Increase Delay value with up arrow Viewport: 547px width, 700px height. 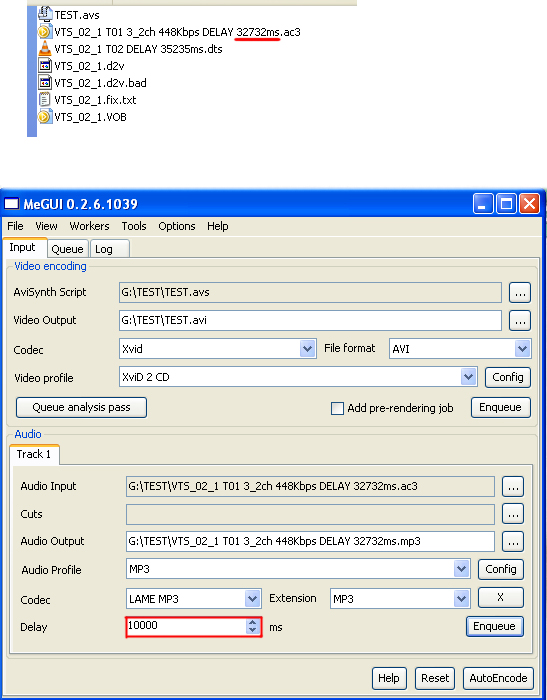[x=253, y=622]
